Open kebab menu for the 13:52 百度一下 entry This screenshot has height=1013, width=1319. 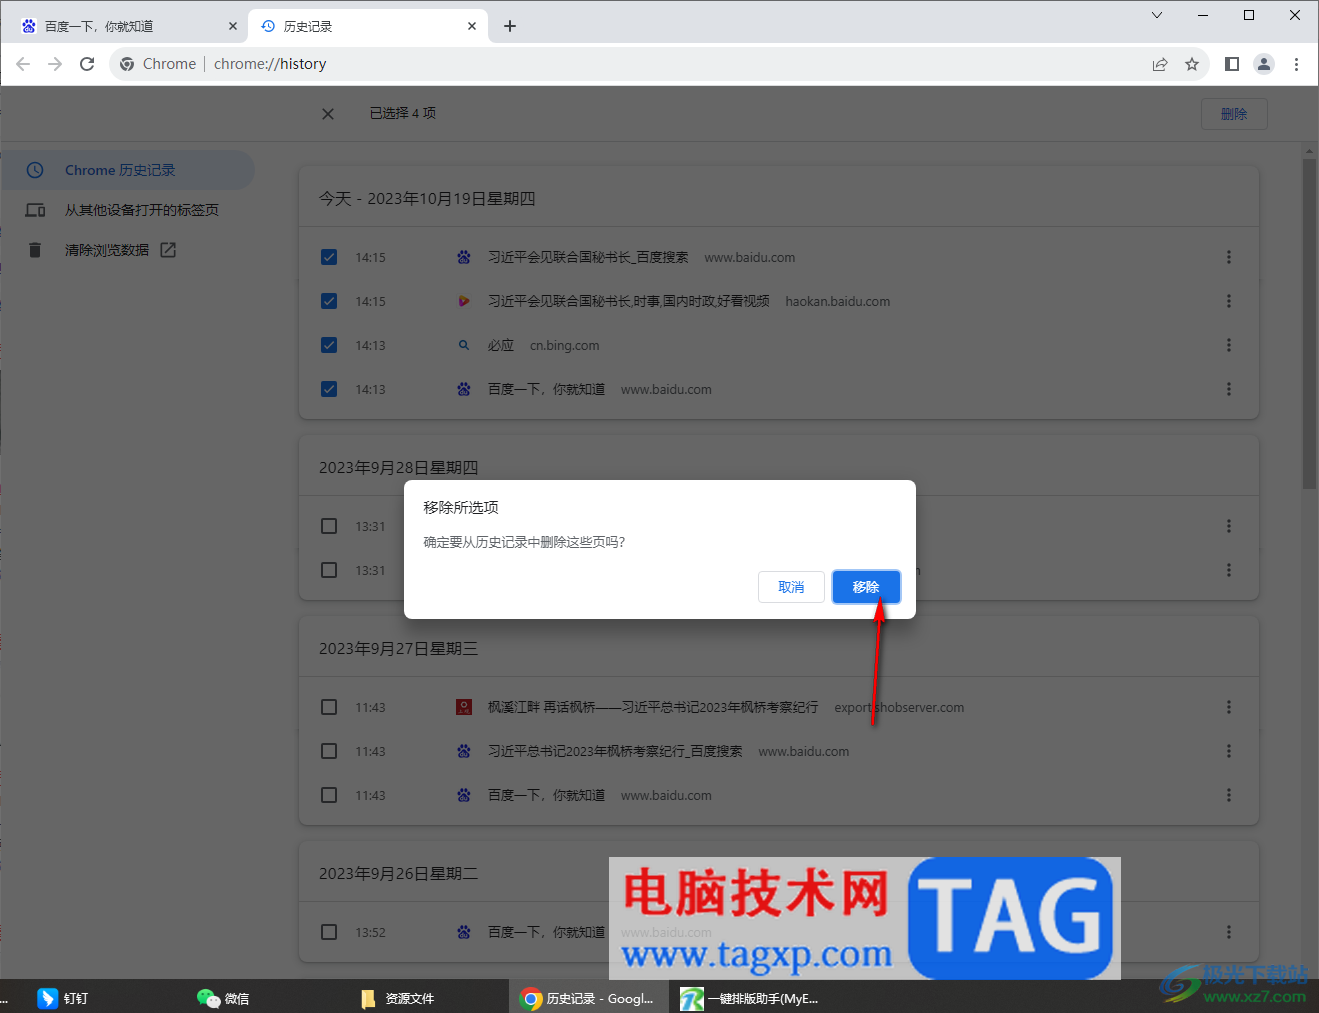tap(1228, 931)
